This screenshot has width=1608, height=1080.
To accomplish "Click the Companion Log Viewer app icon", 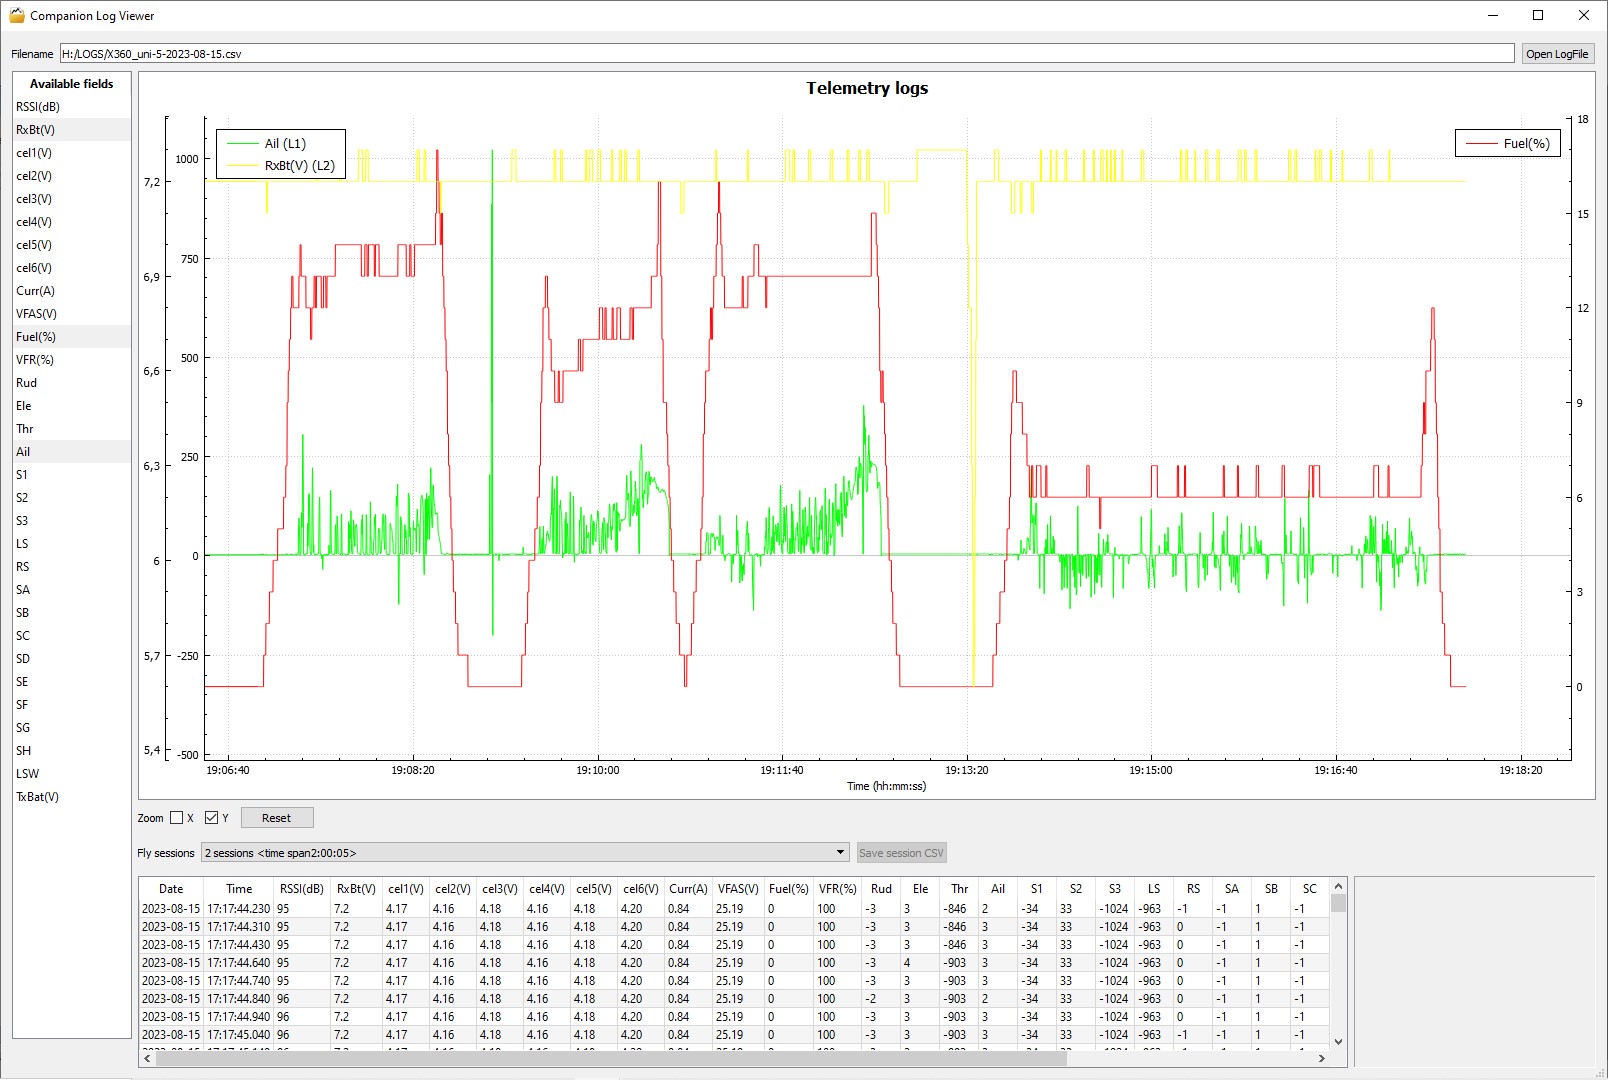I will coord(16,15).
